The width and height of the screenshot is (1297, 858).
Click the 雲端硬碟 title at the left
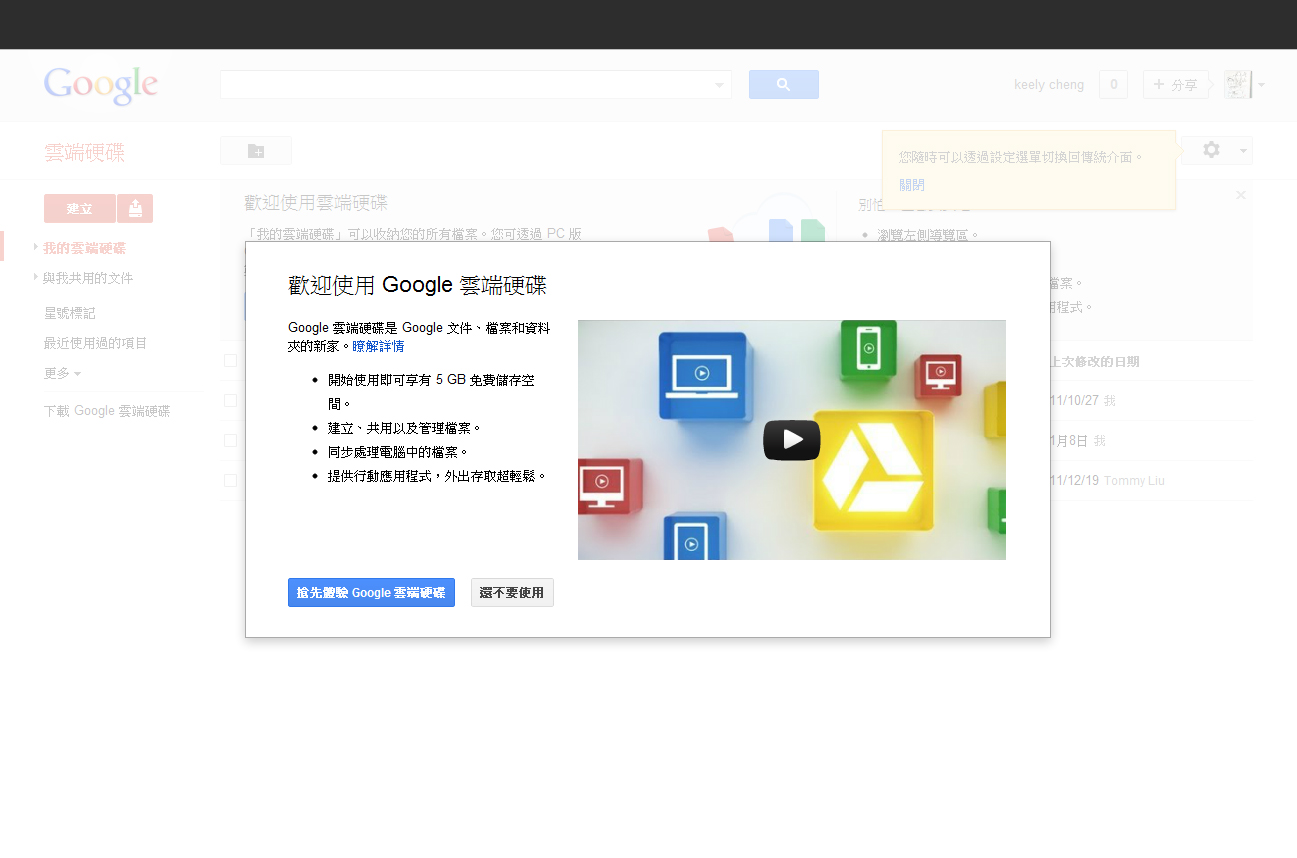[85, 153]
